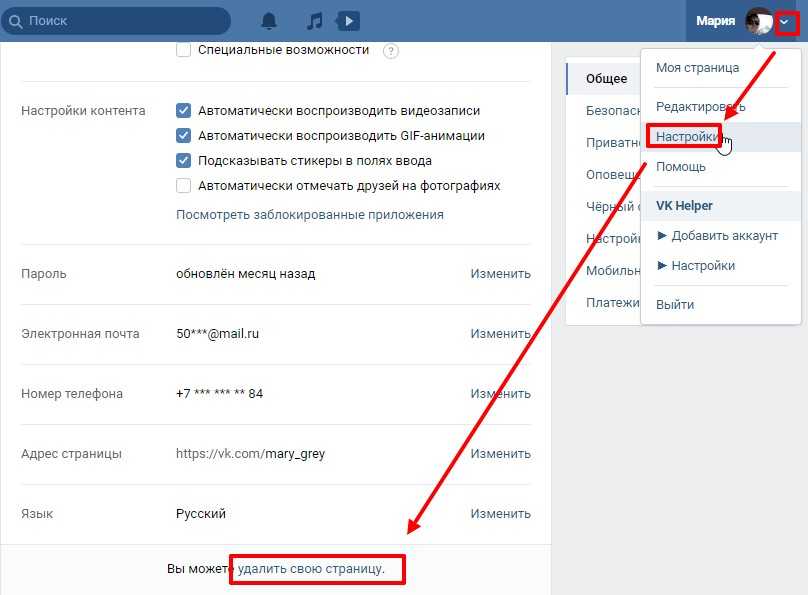Click Изменить next to Номер телефона
The width and height of the screenshot is (808, 595).
500,394
